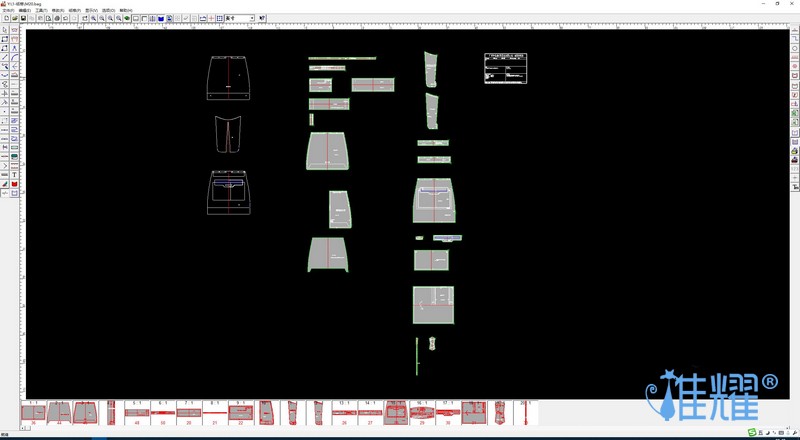Image resolution: width=800 pixels, height=440 pixels.
Task: Click the red book icon in left toolbox
Action: [x=14, y=184]
